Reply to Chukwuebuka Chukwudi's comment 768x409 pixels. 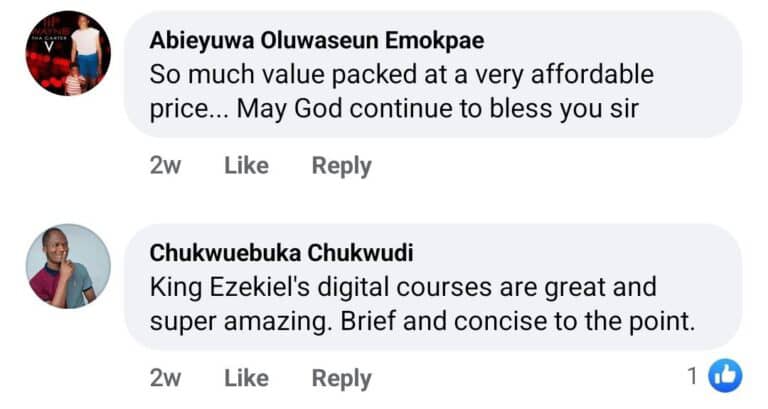click(341, 378)
